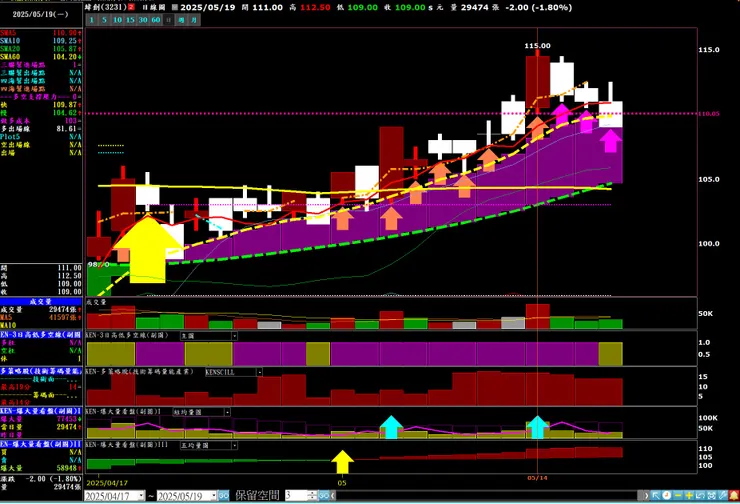Select the 60-minute timeframe button
Screen dimensions: 740x504
pyautogui.click(x=155, y=20)
